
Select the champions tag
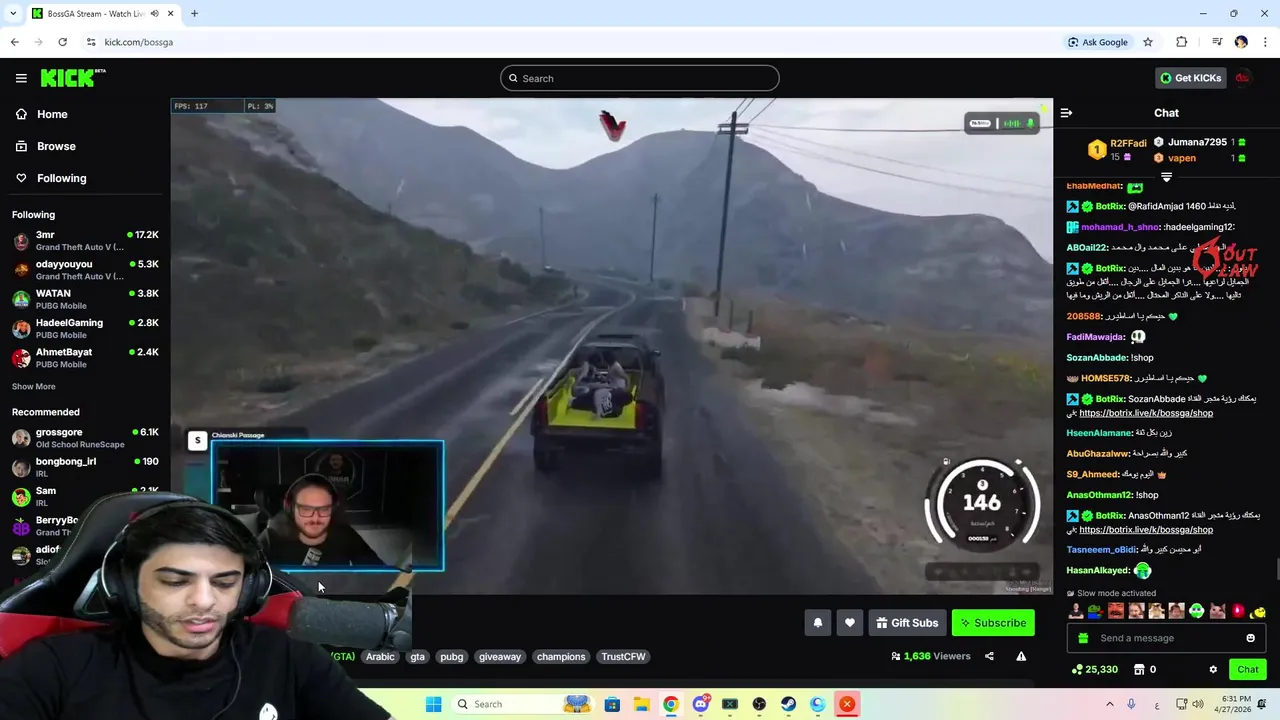(x=561, y=656)
